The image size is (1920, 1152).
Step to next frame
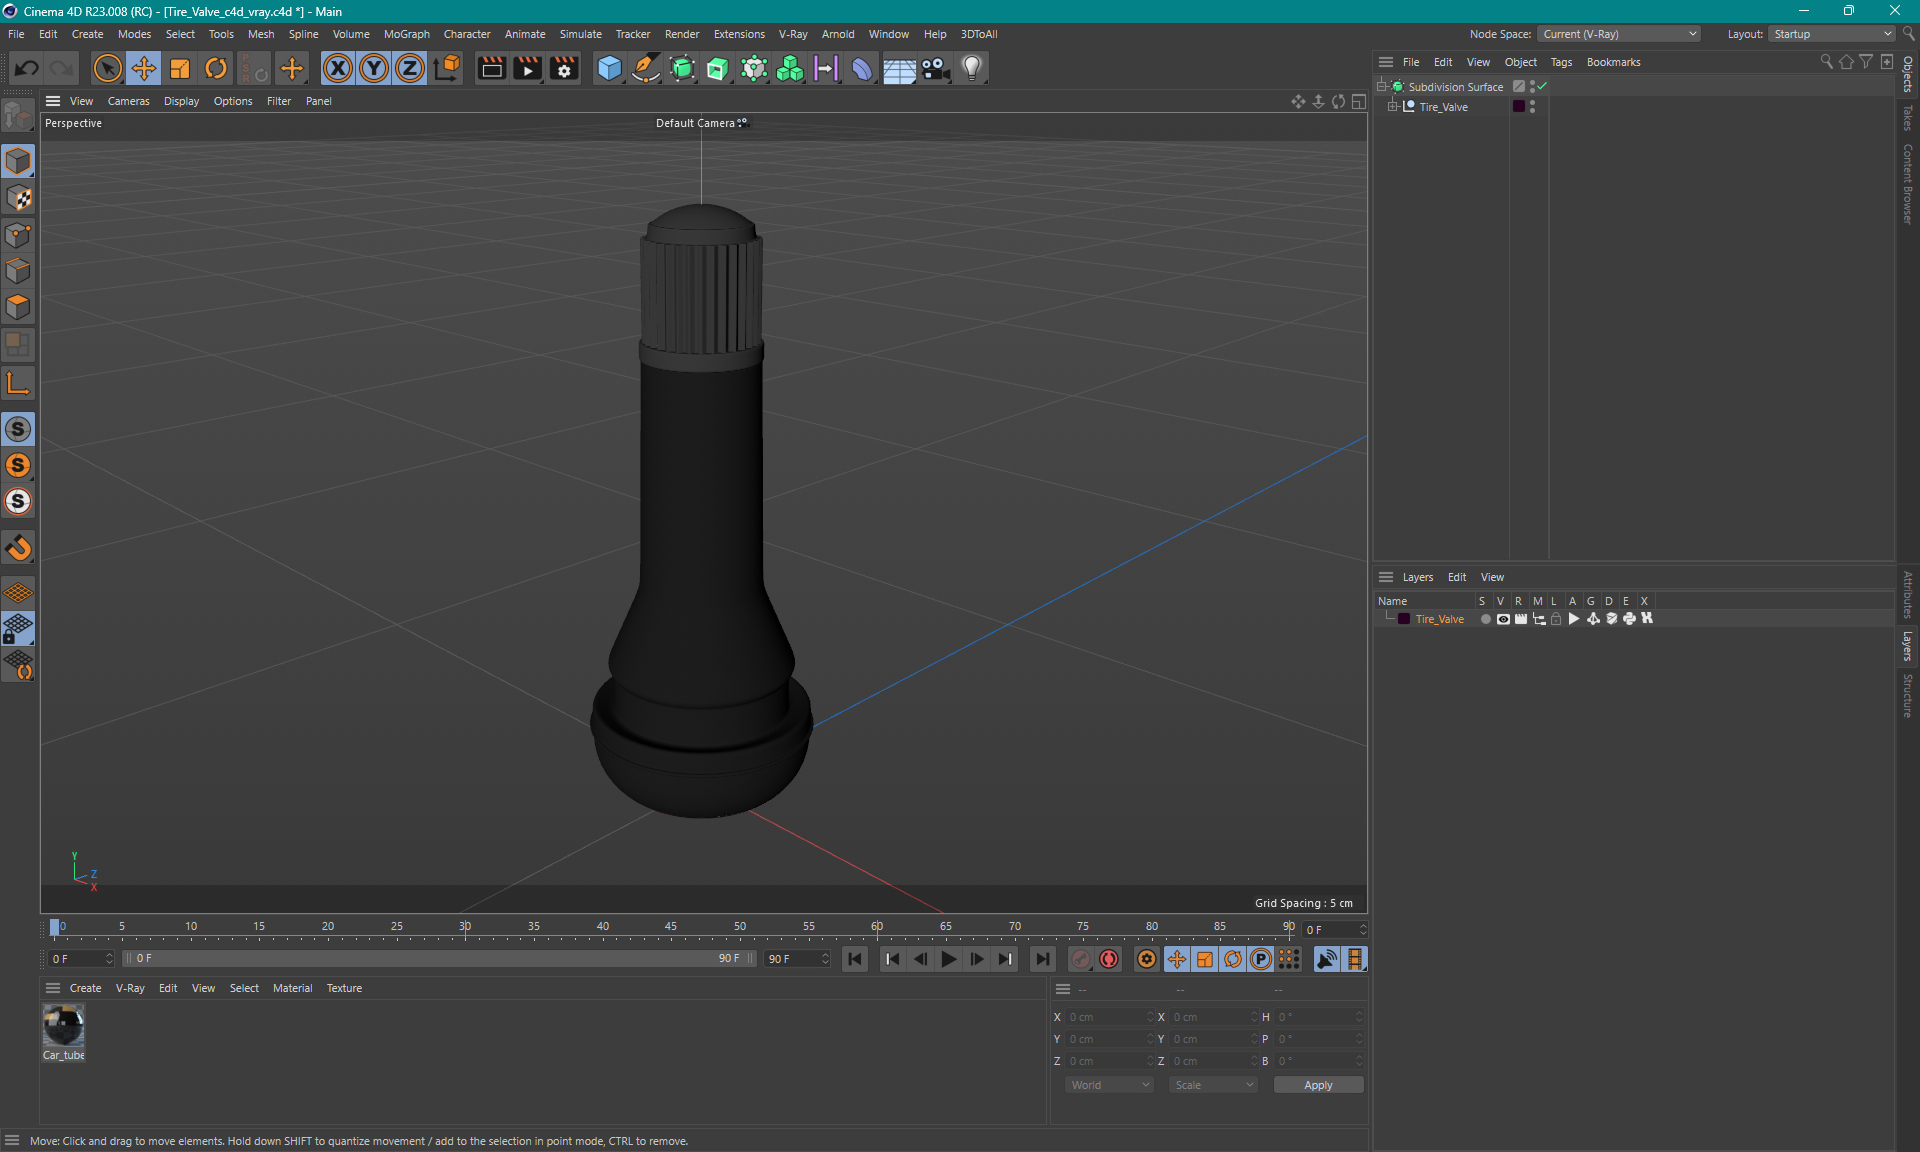click(977, 959)
